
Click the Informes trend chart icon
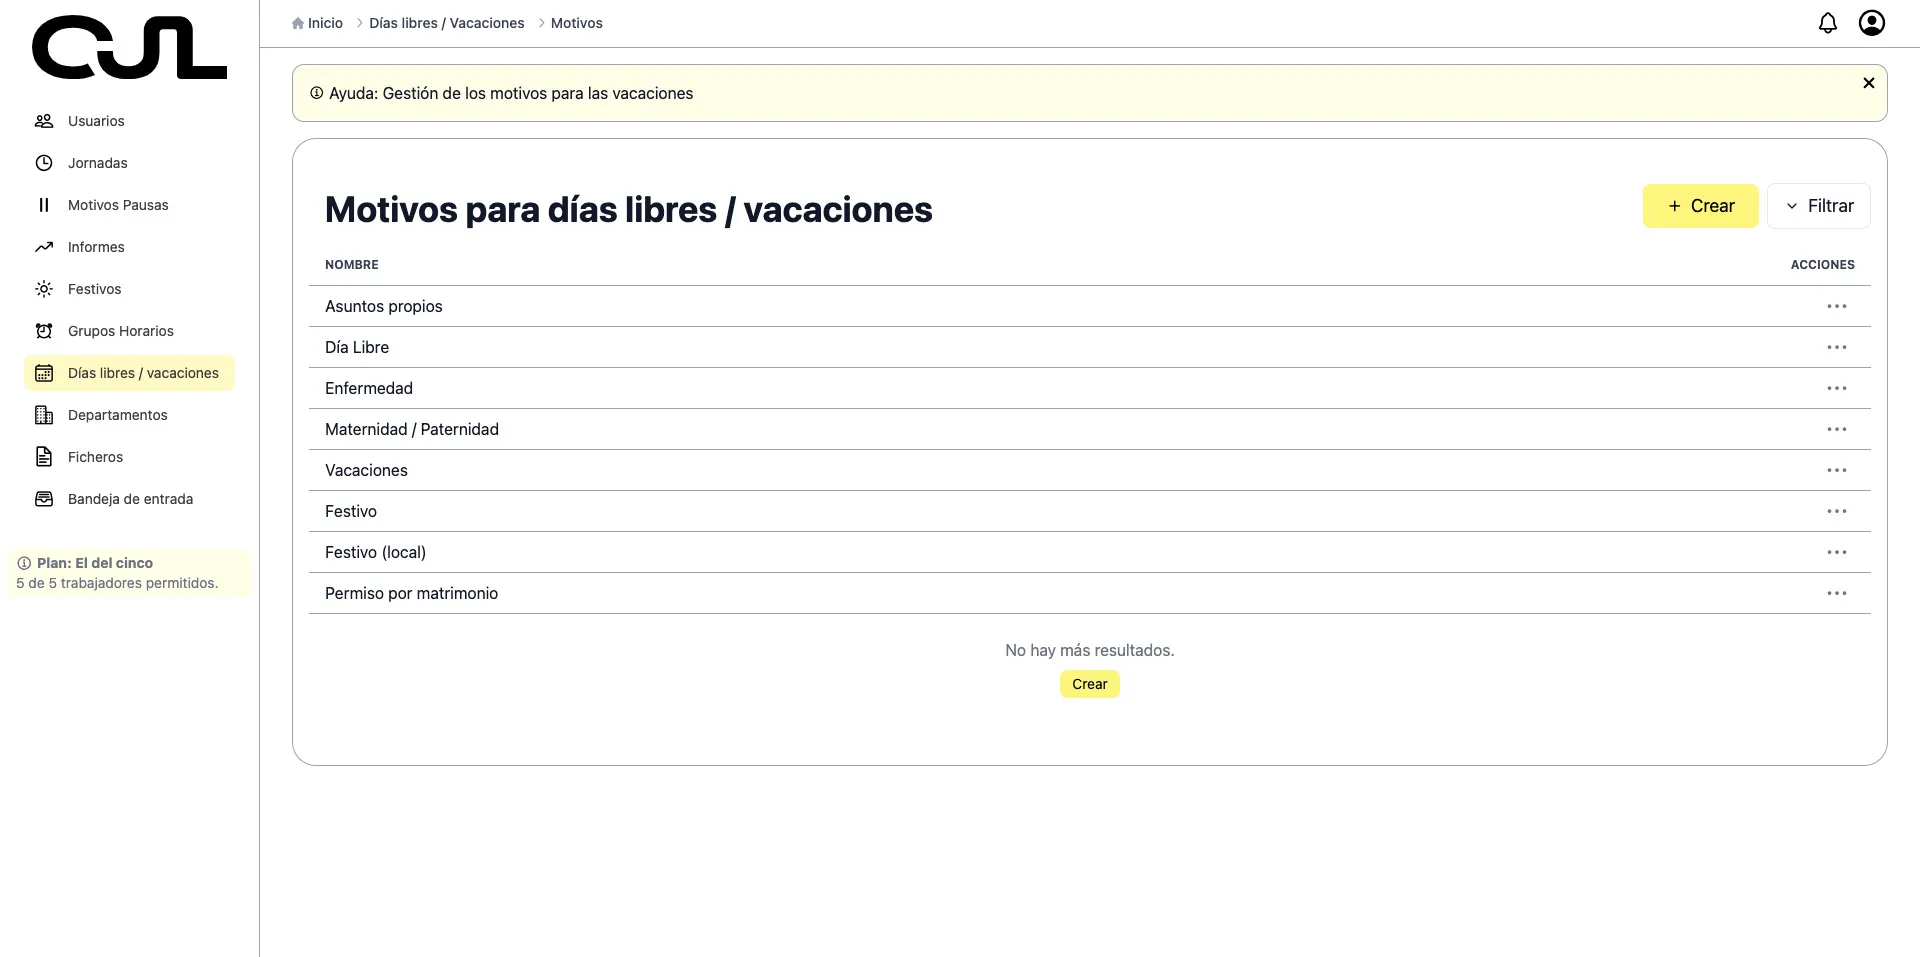click(44, 247)
